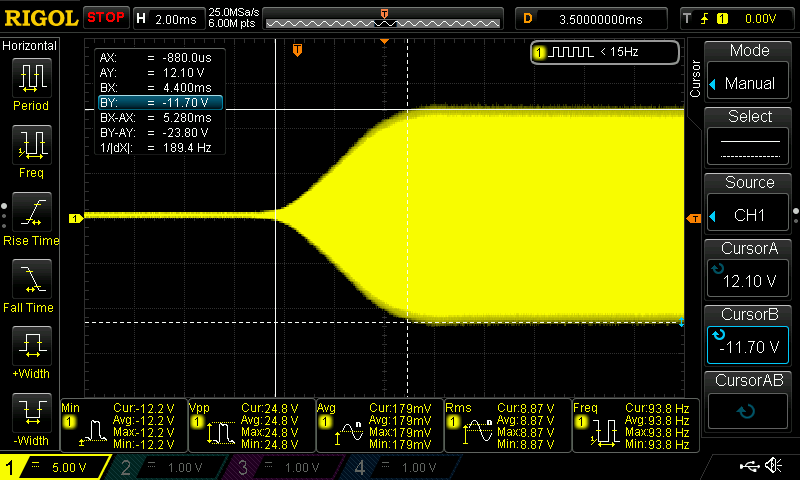This screenshot has width=800, height=480.
Task: Click the small orange trigger marker above grid
Action: (384, 41)
